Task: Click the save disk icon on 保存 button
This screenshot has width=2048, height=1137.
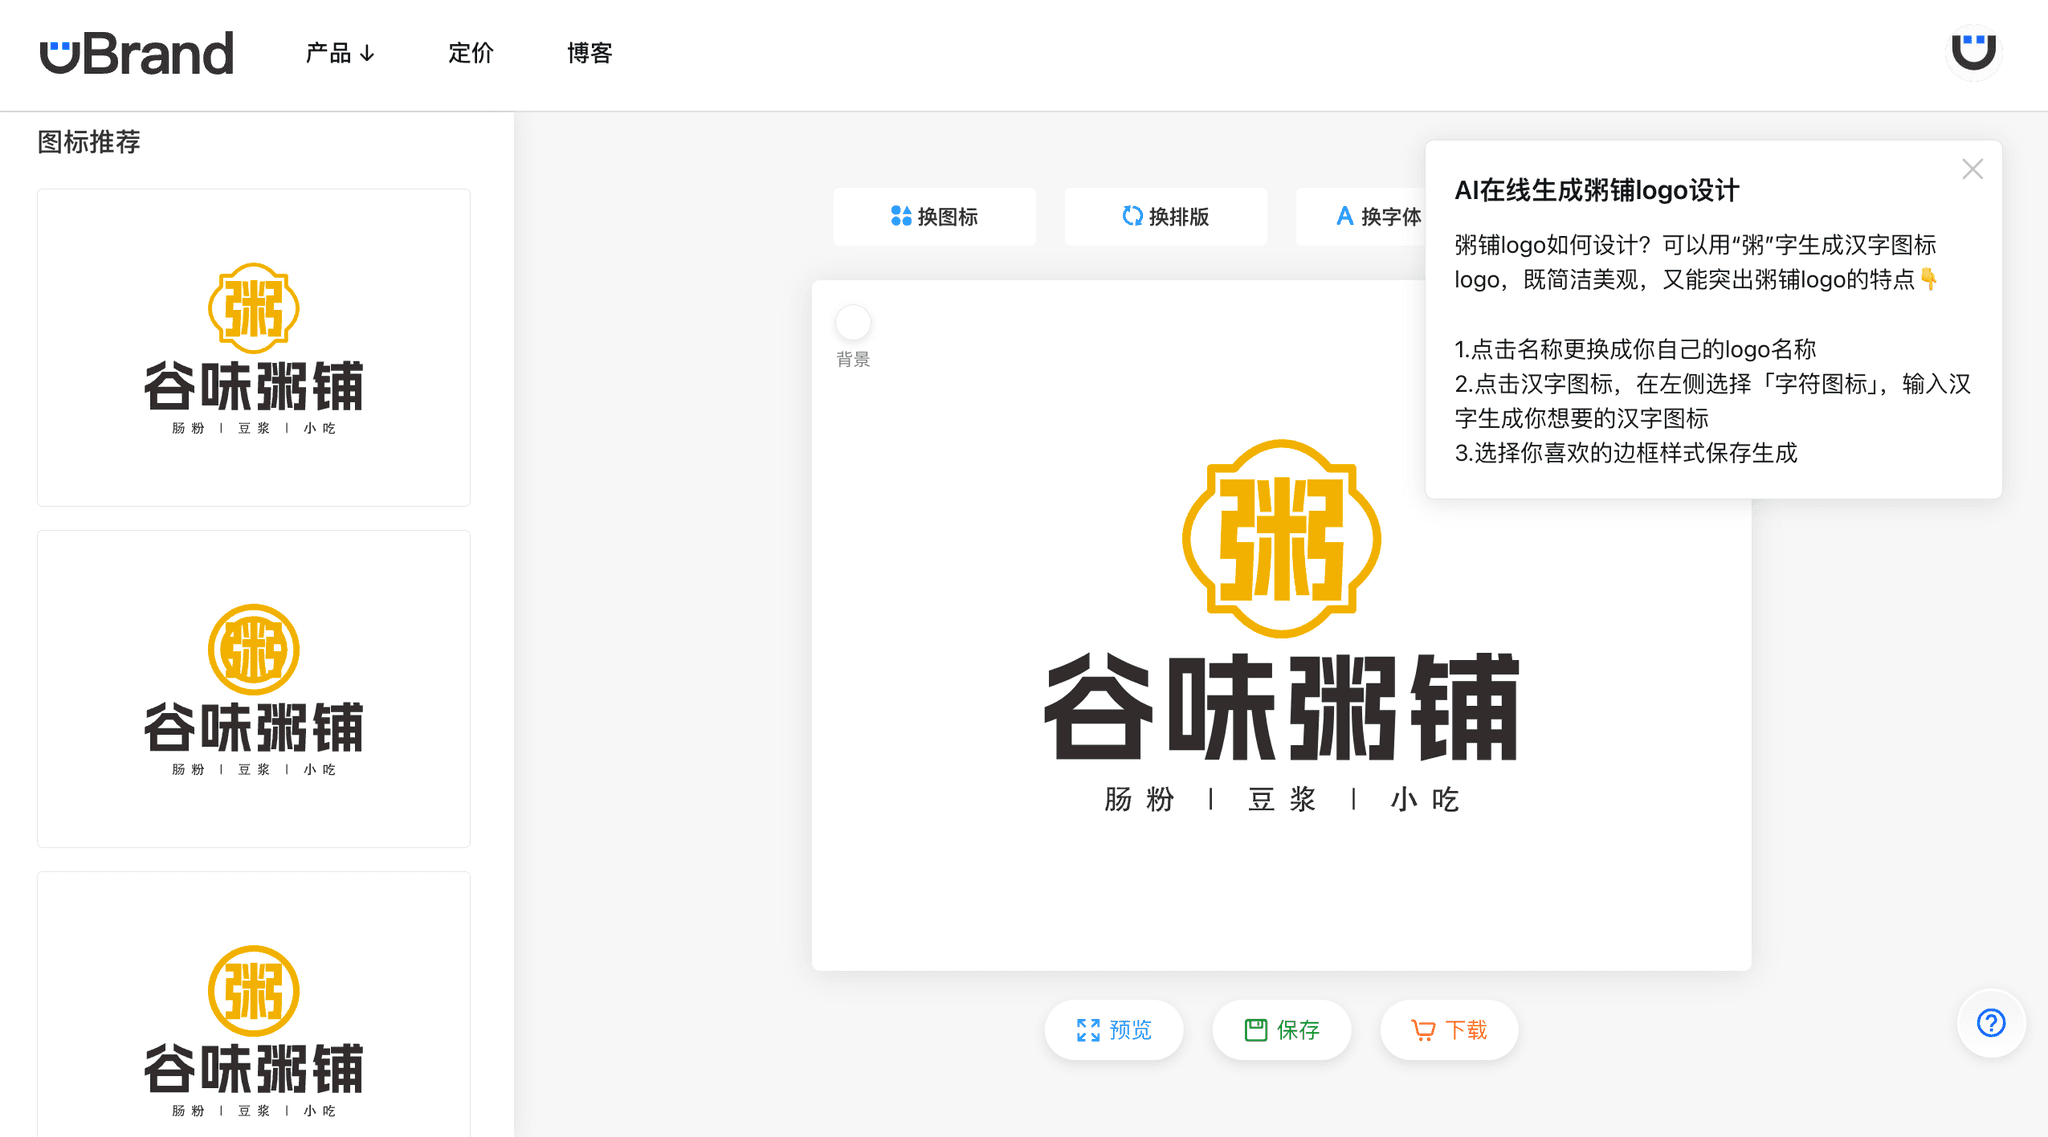Action: click(x=1257, y=1029)
